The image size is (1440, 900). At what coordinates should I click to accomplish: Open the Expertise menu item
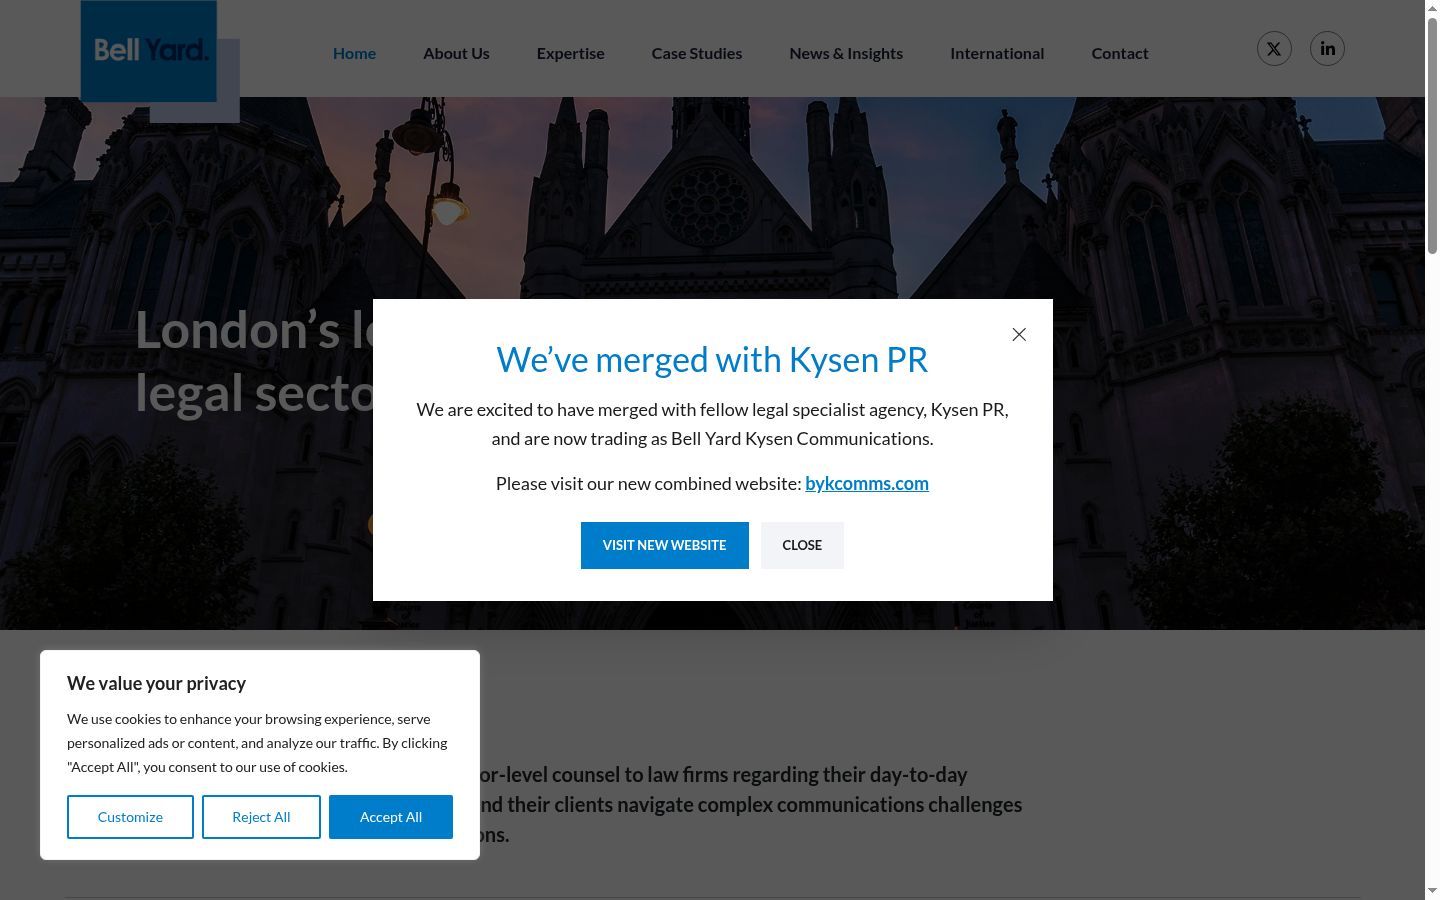[570, 53]
